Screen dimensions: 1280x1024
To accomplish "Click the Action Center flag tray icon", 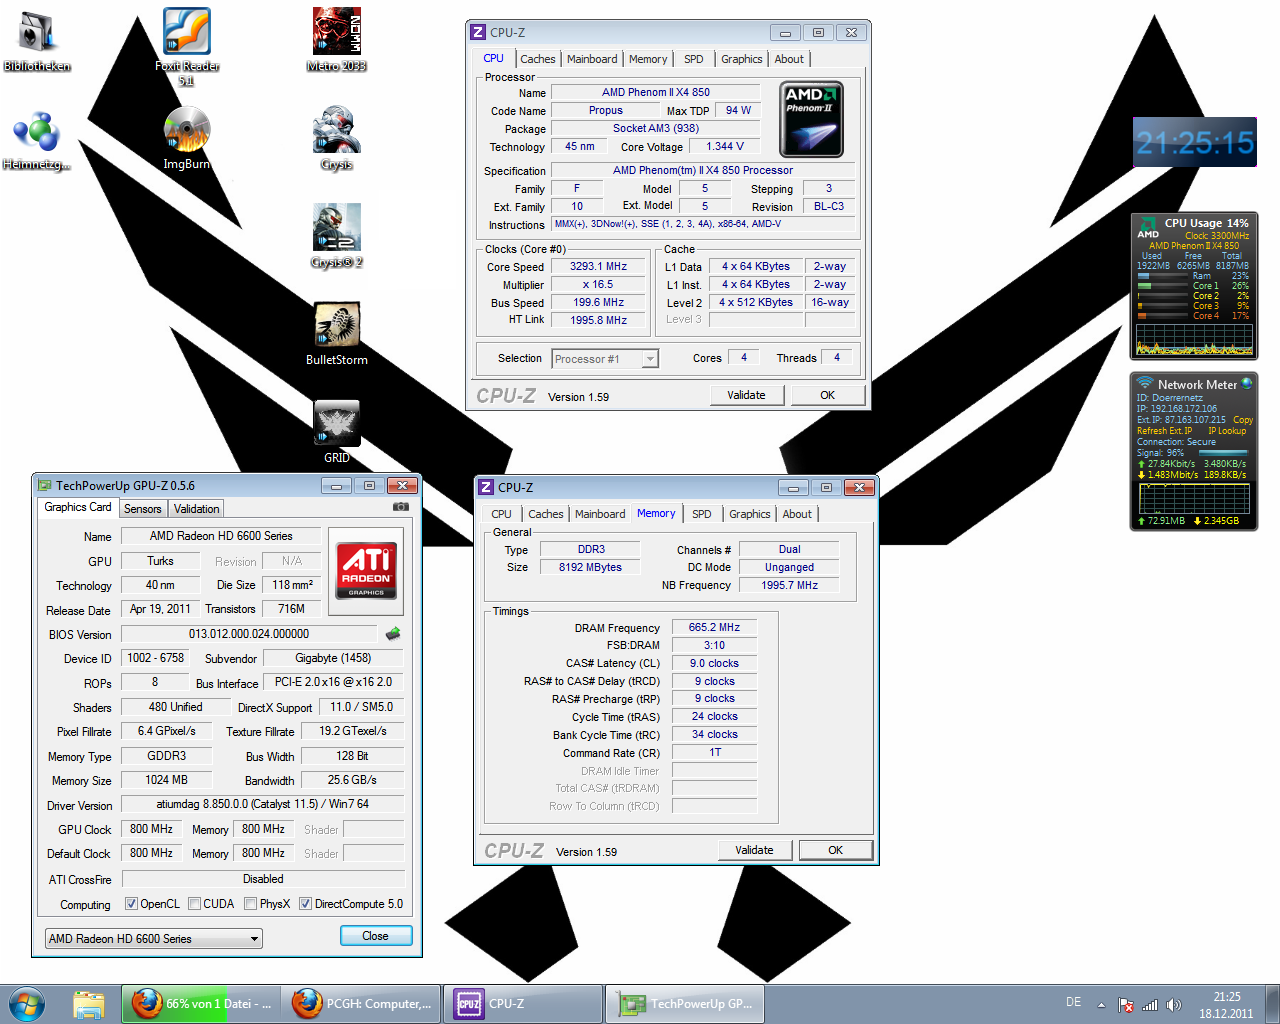I will point(1126,1005).
